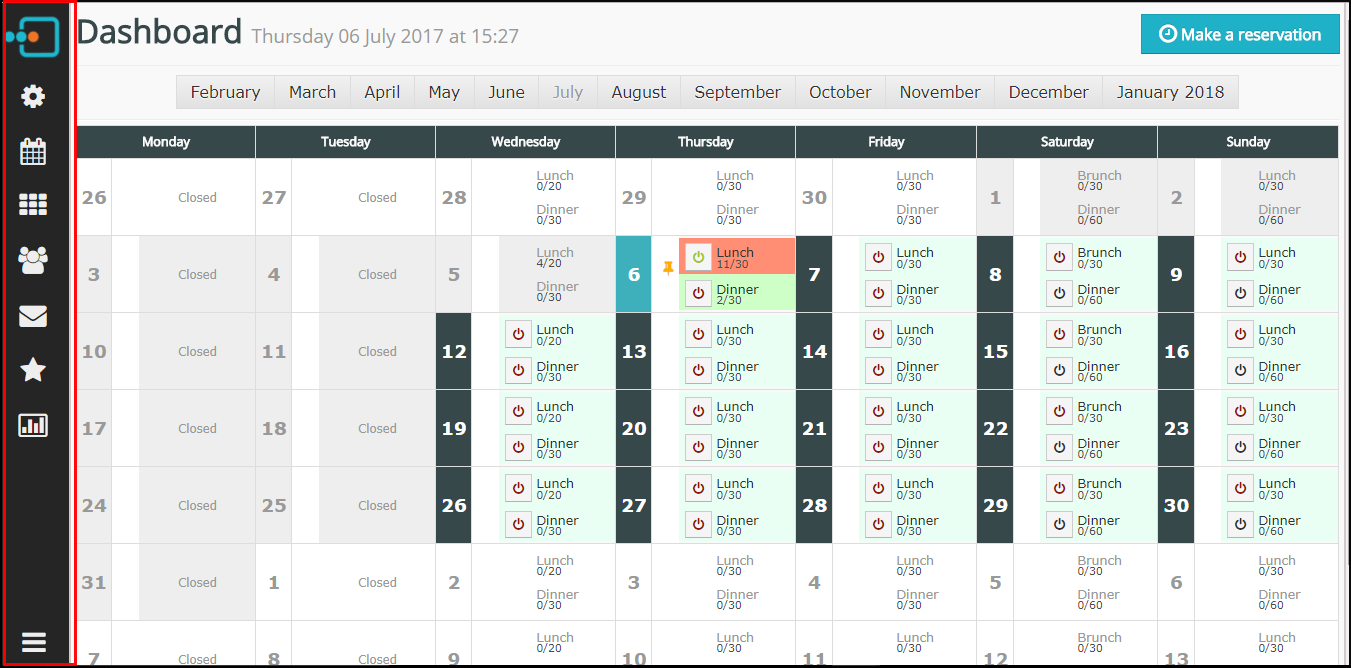This screenshot has width=1351, height=668.
Task: Click the app logo in sidebar
Action: [x=33, y=37]
